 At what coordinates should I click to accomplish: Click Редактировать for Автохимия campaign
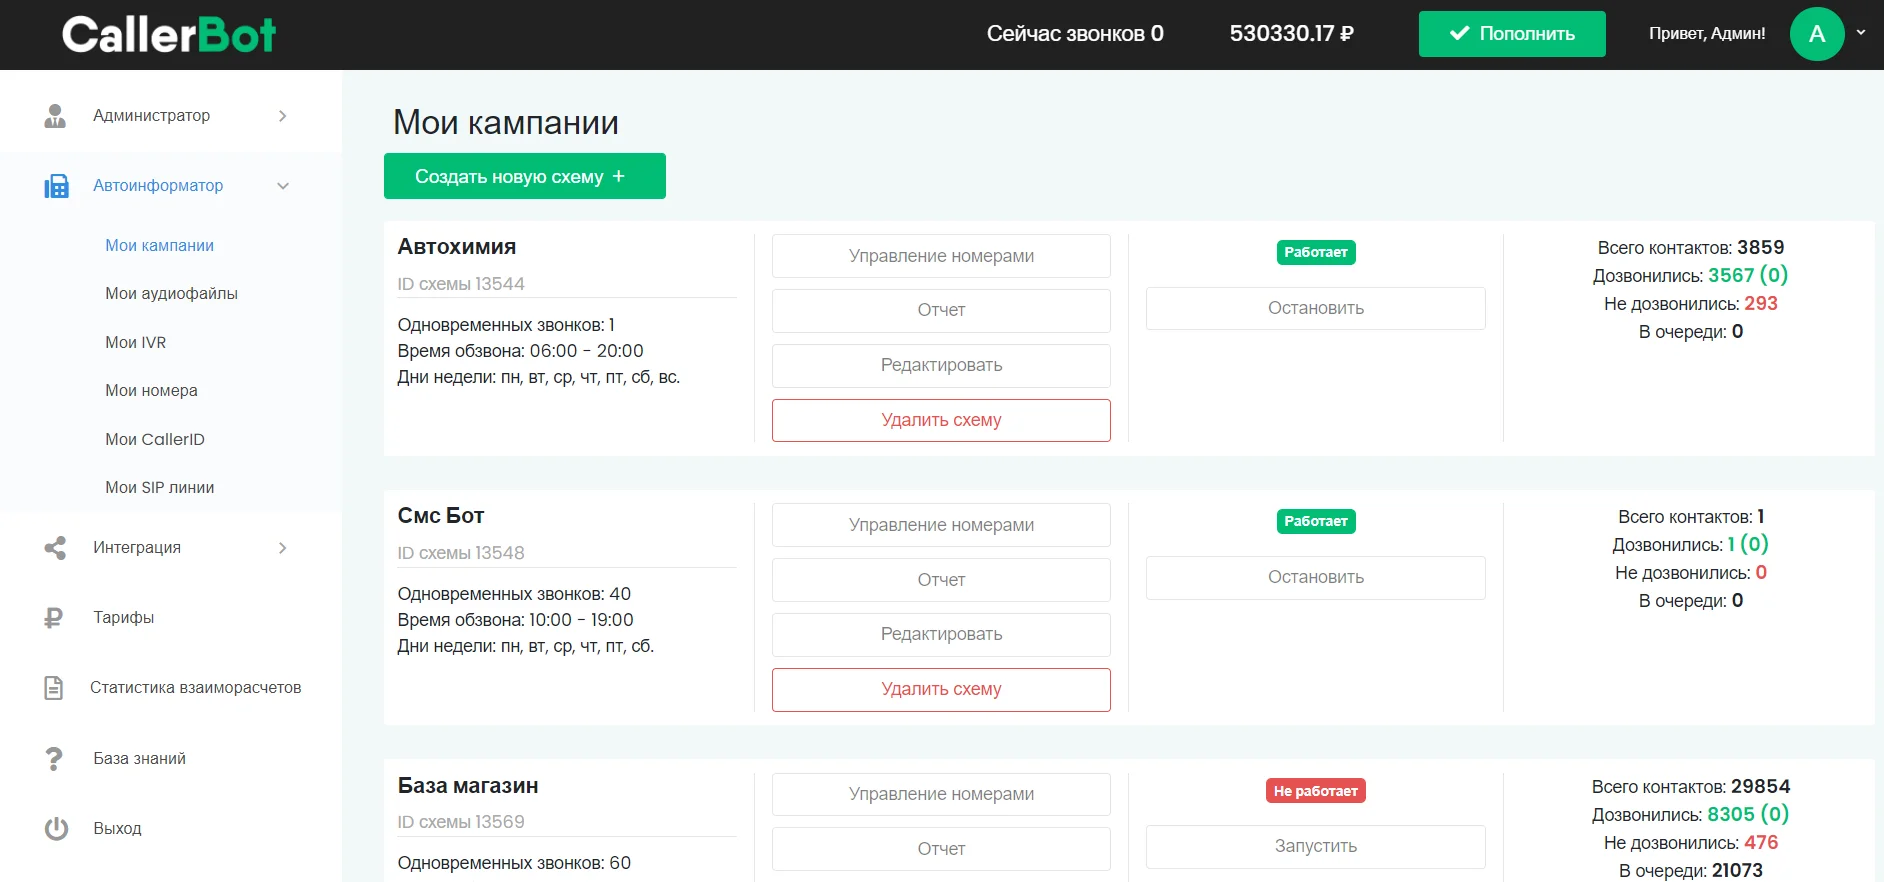941,365
